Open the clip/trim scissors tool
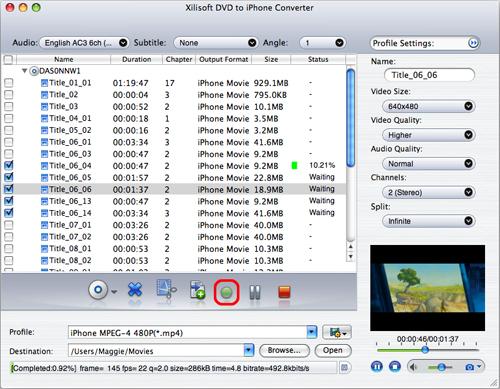 pos(166,290)
